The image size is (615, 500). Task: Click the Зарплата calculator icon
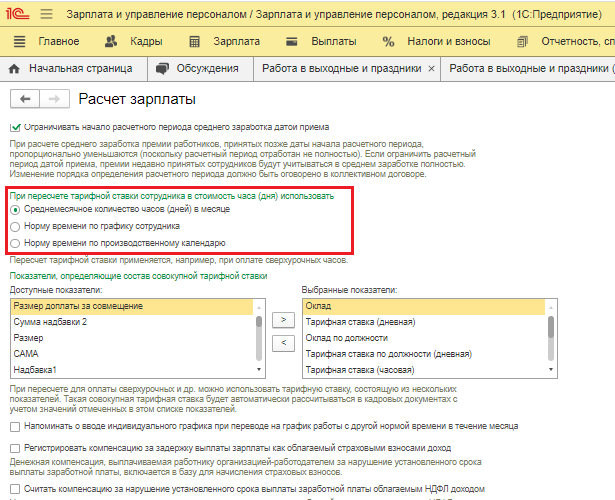195,42
